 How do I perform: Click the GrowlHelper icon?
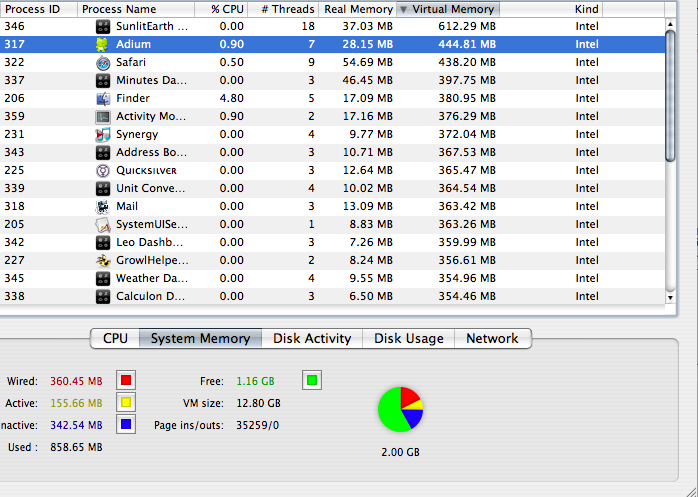point(103,261)
